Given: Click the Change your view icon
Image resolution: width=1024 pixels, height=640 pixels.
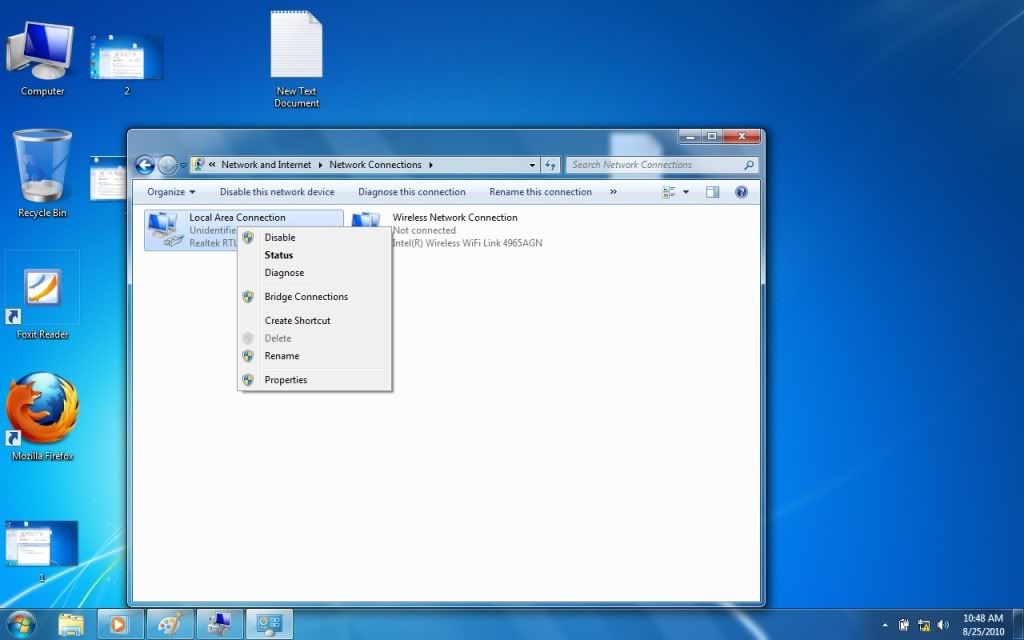Looking at the screenshot, I should tap(669, 192).
